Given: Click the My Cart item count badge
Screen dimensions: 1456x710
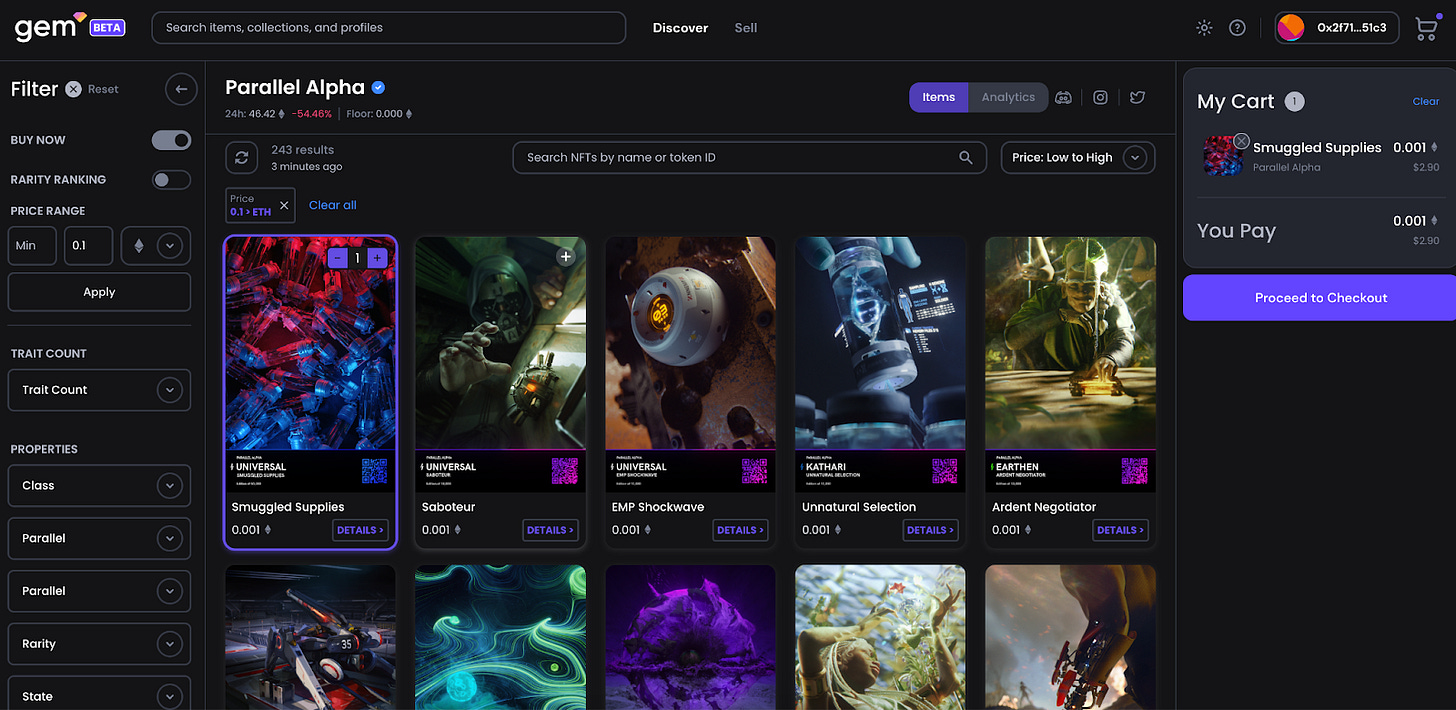Looking at the screenshot, I should tap(1294, 101).
